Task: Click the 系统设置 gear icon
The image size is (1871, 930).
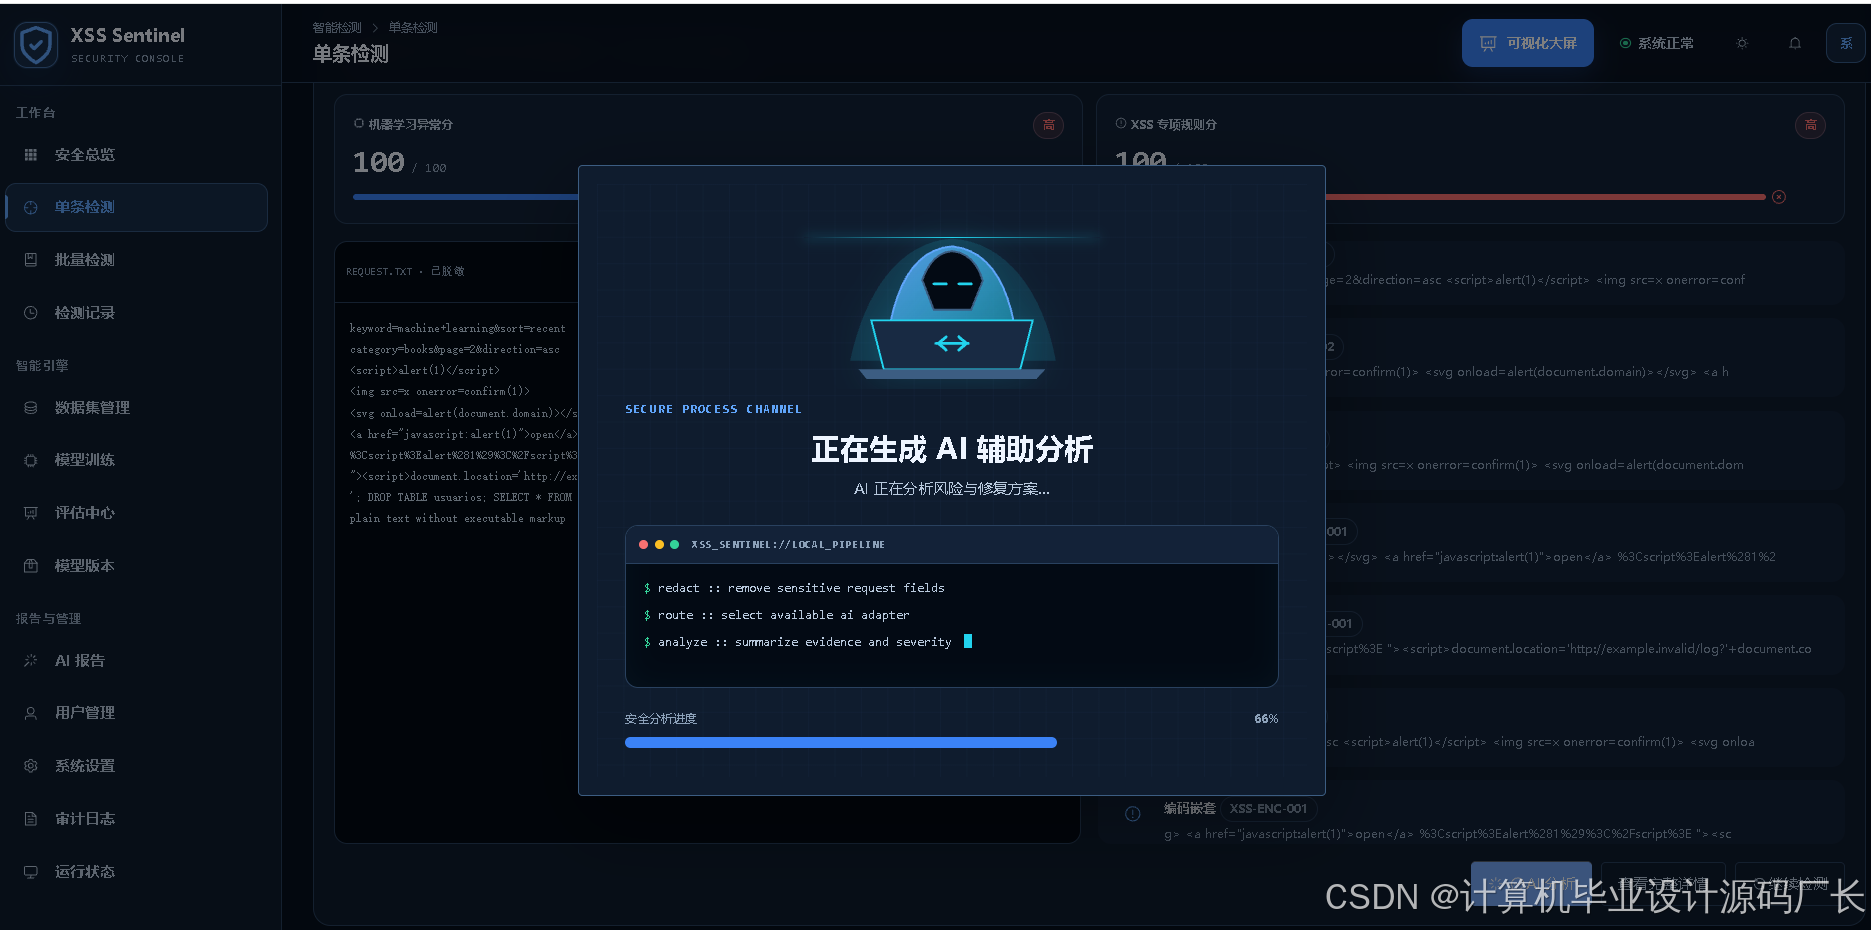Action: coord(31,766)
